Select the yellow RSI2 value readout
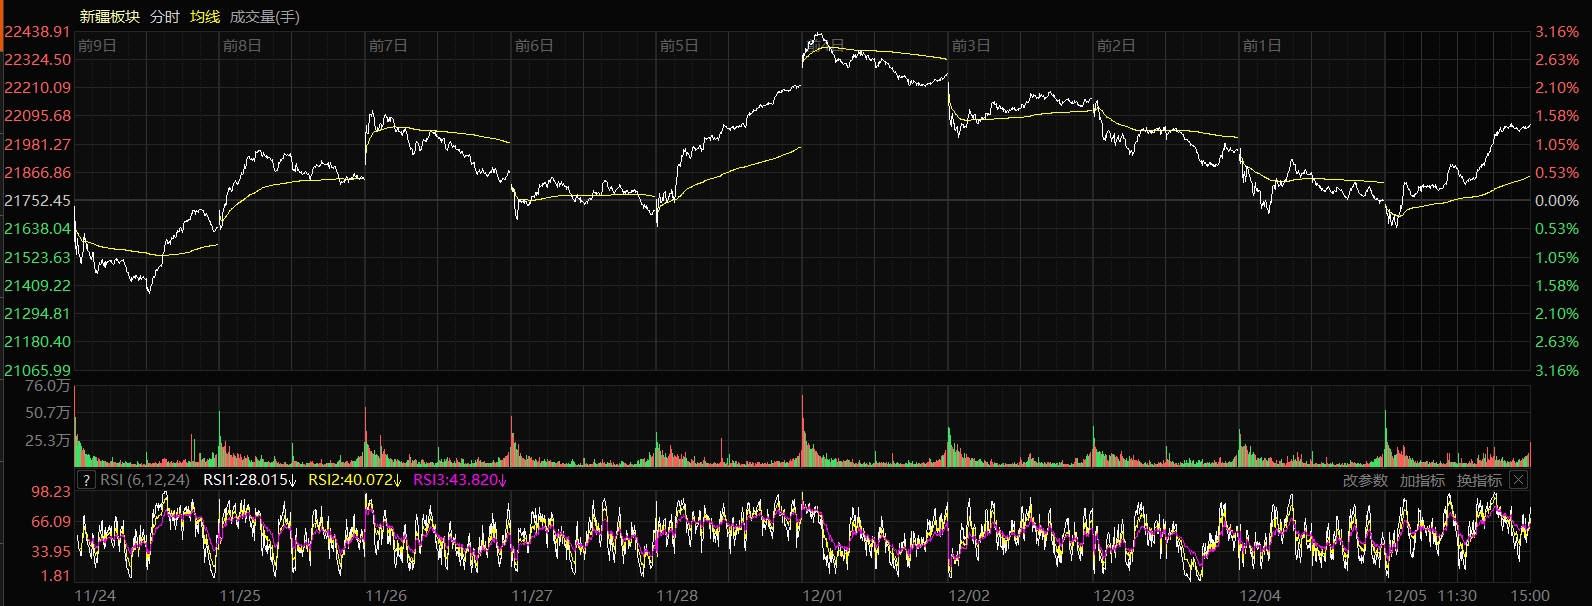Image resolution: width=1592 pixels, height=606 pixels. pos(355,480)
